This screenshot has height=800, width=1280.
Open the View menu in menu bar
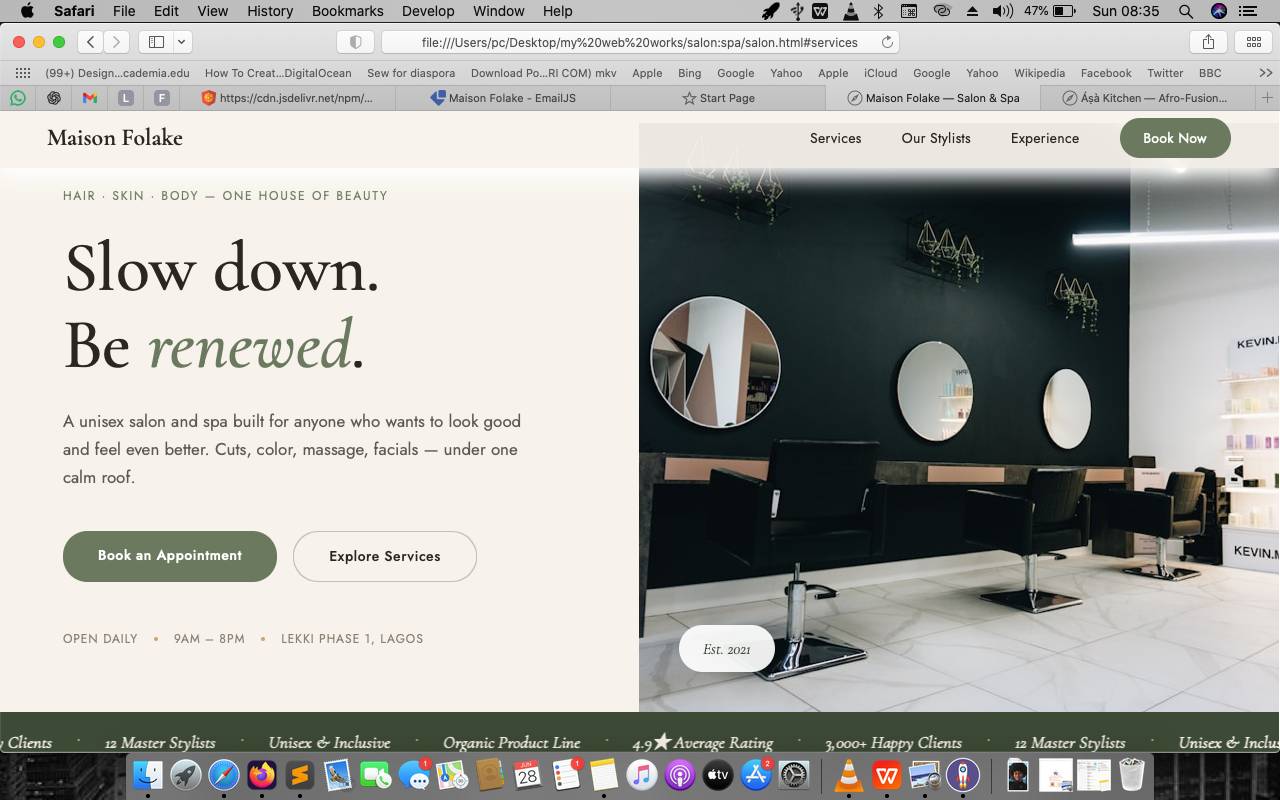point(212,11)
